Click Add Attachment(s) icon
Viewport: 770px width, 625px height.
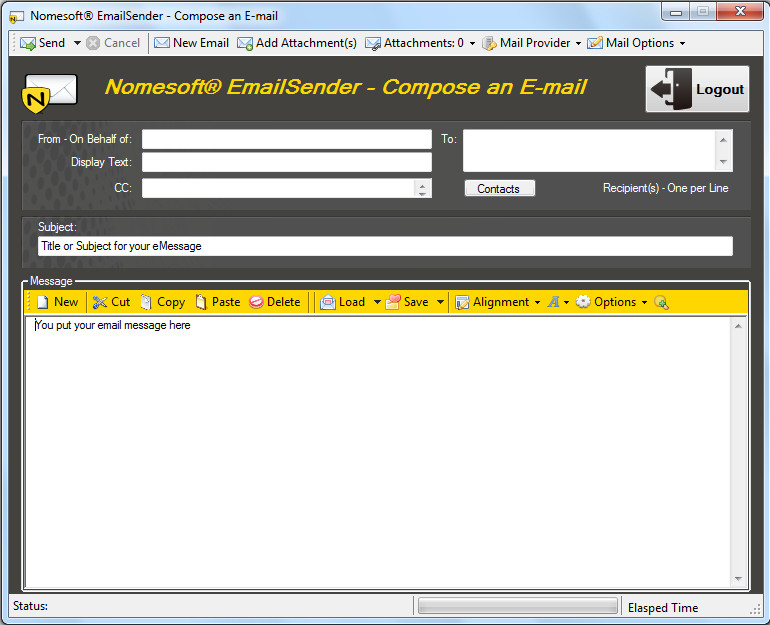tap(245, 43)
